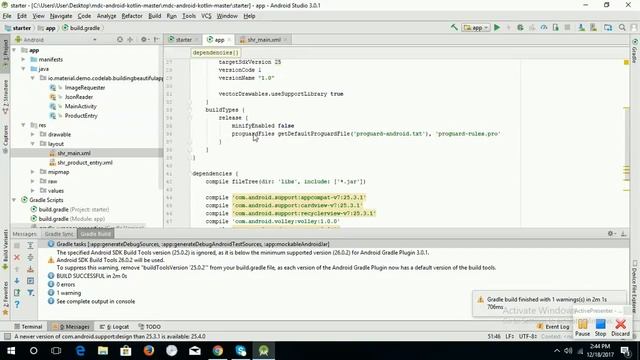This screenshot has height=360, width=640.
Task: Open the Terminal tool window
Action: click(x=28, y=327)
